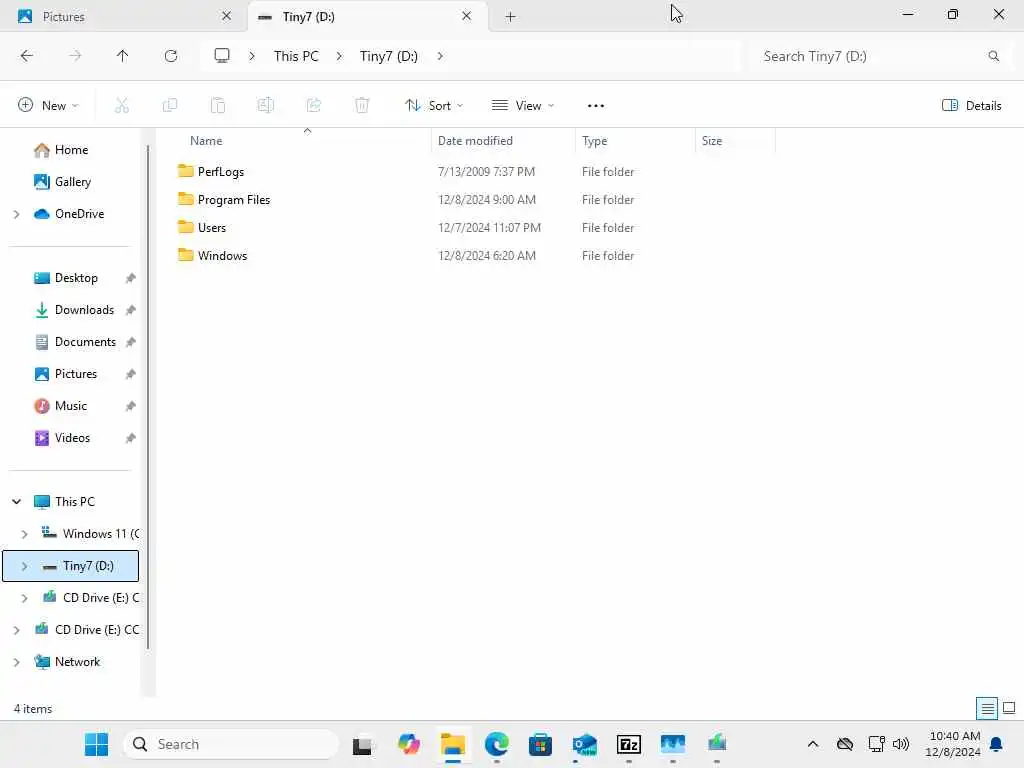
Task: Sort by the Type column header
Action: click(x=594, y=141)
